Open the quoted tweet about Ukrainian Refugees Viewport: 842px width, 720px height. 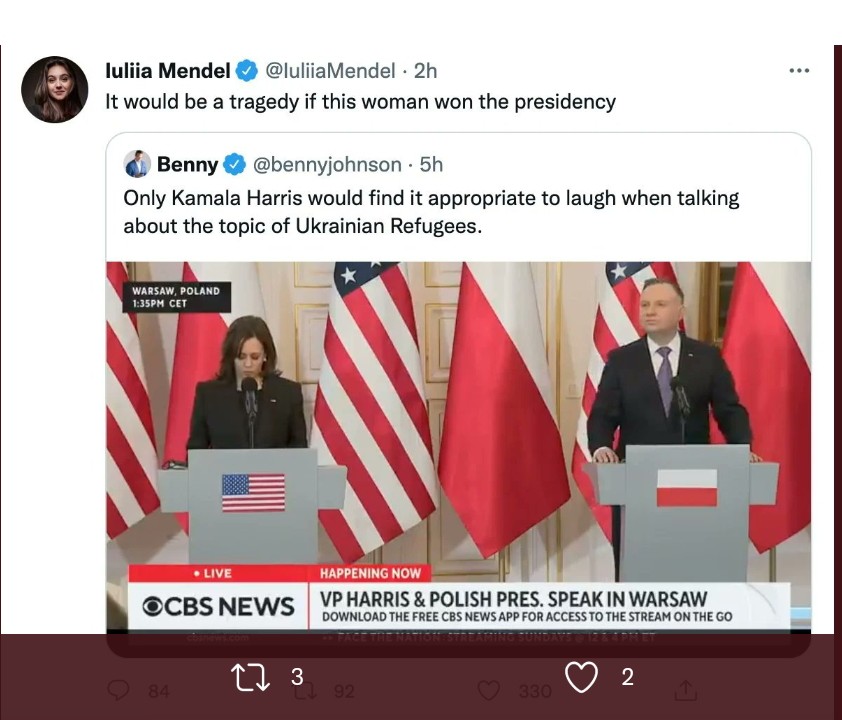click(431, 212)
